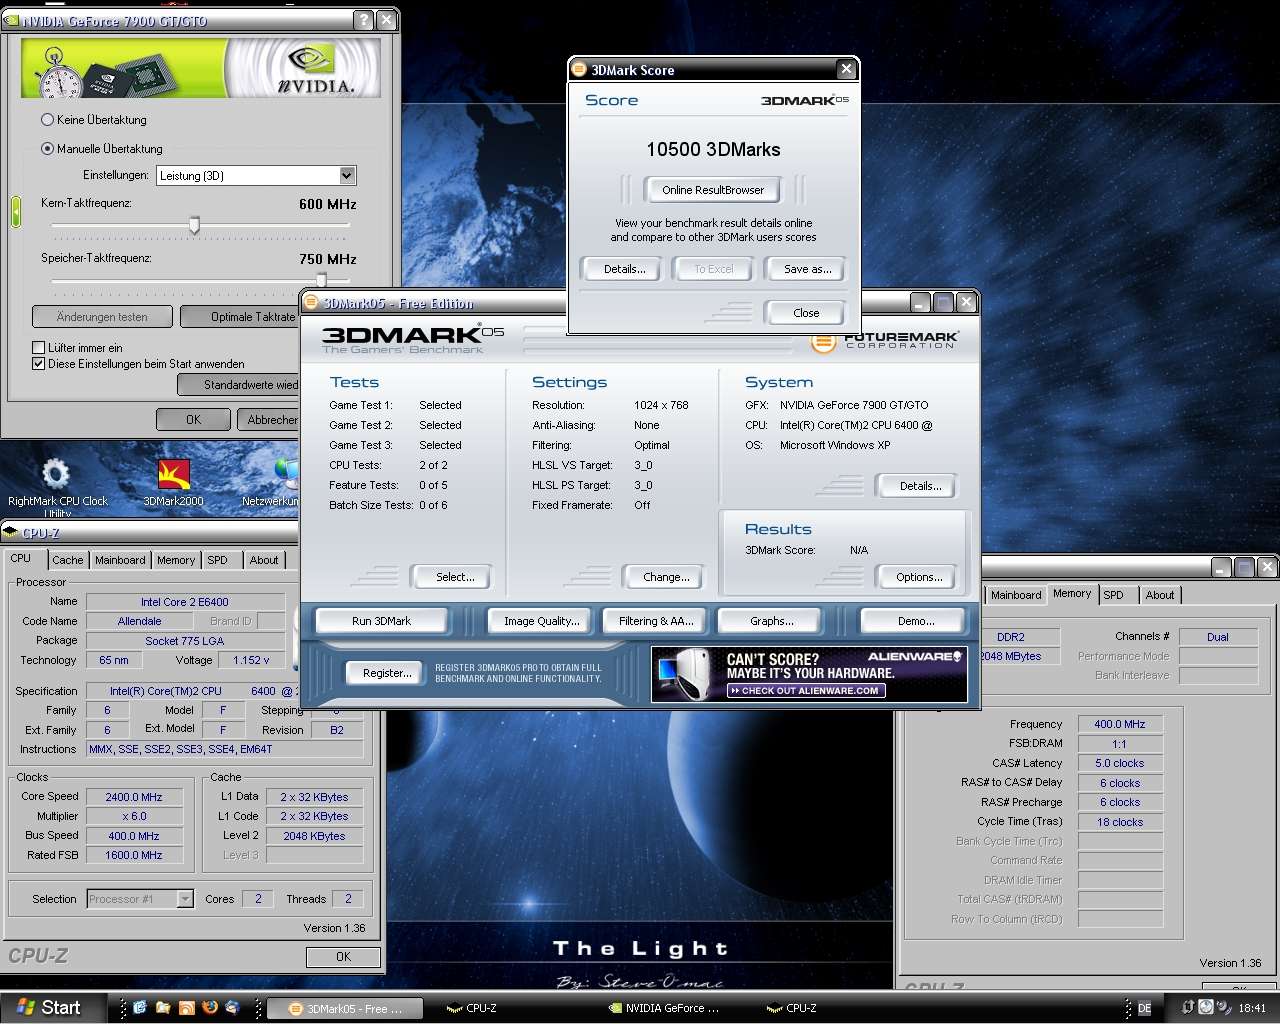This screenshot has height=1024, width=1280.
Task: Click the Futuremark Corporation logo
Action: pos(885,340)
